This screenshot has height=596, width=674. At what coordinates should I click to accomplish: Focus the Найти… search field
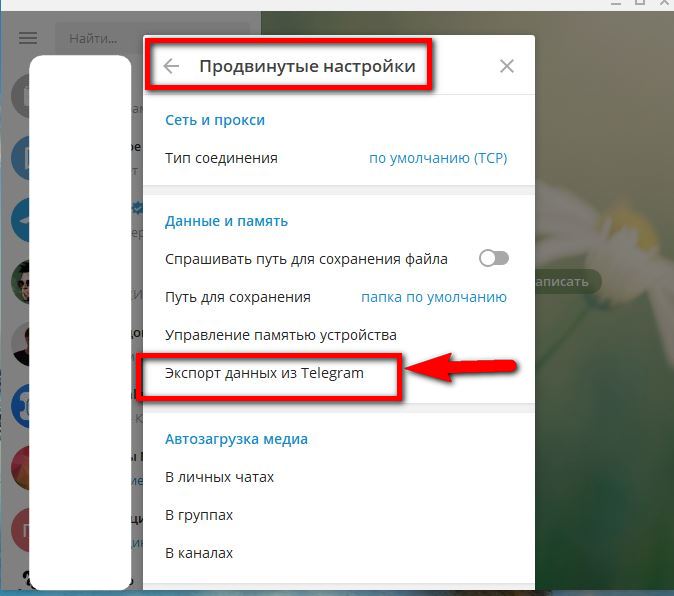click(153, 39)
